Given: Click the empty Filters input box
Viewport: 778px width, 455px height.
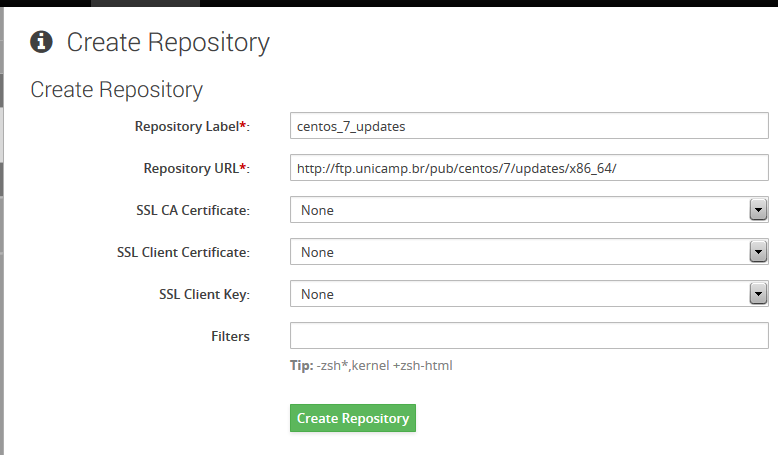Looking at the screenshot, I should [x=529, y=336].
